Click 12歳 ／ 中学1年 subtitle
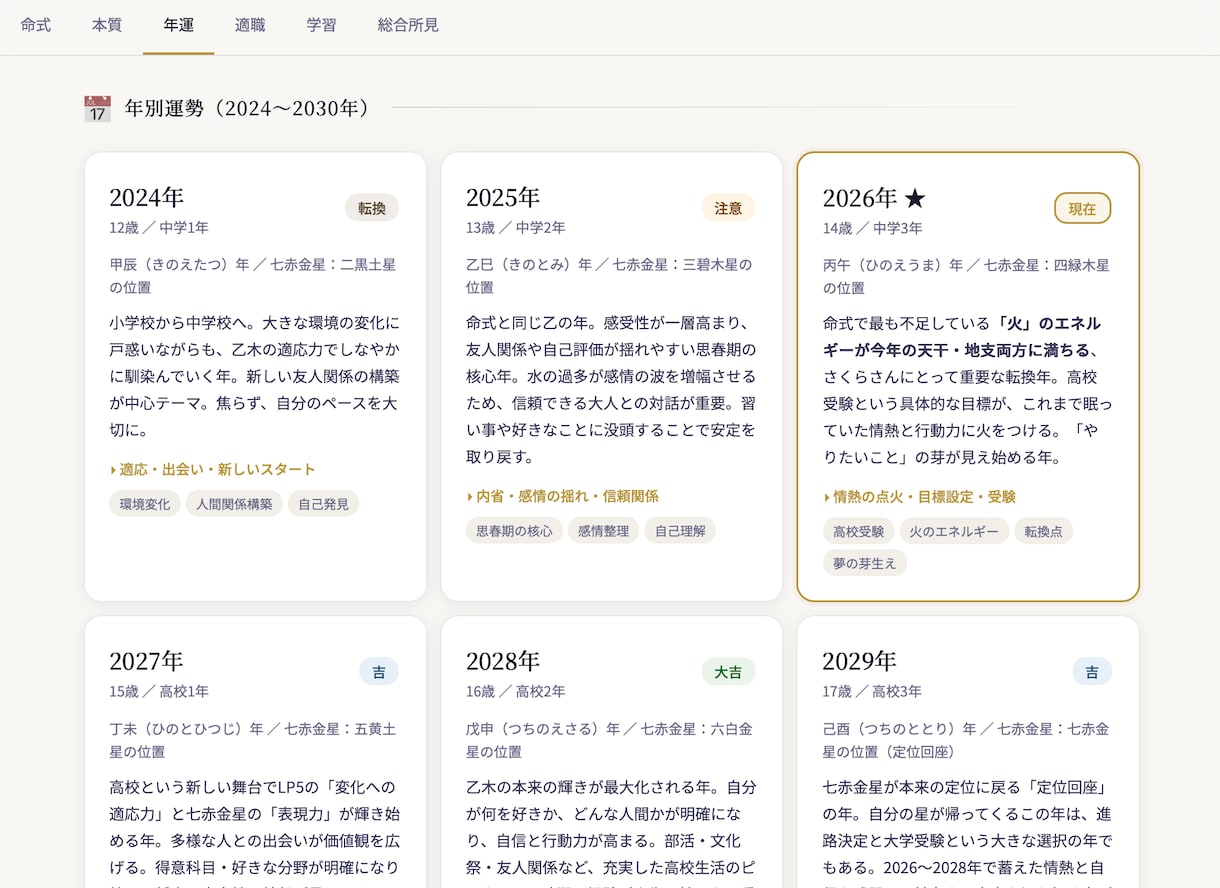This screenshot has width=1220, height=888. (159, 228)
